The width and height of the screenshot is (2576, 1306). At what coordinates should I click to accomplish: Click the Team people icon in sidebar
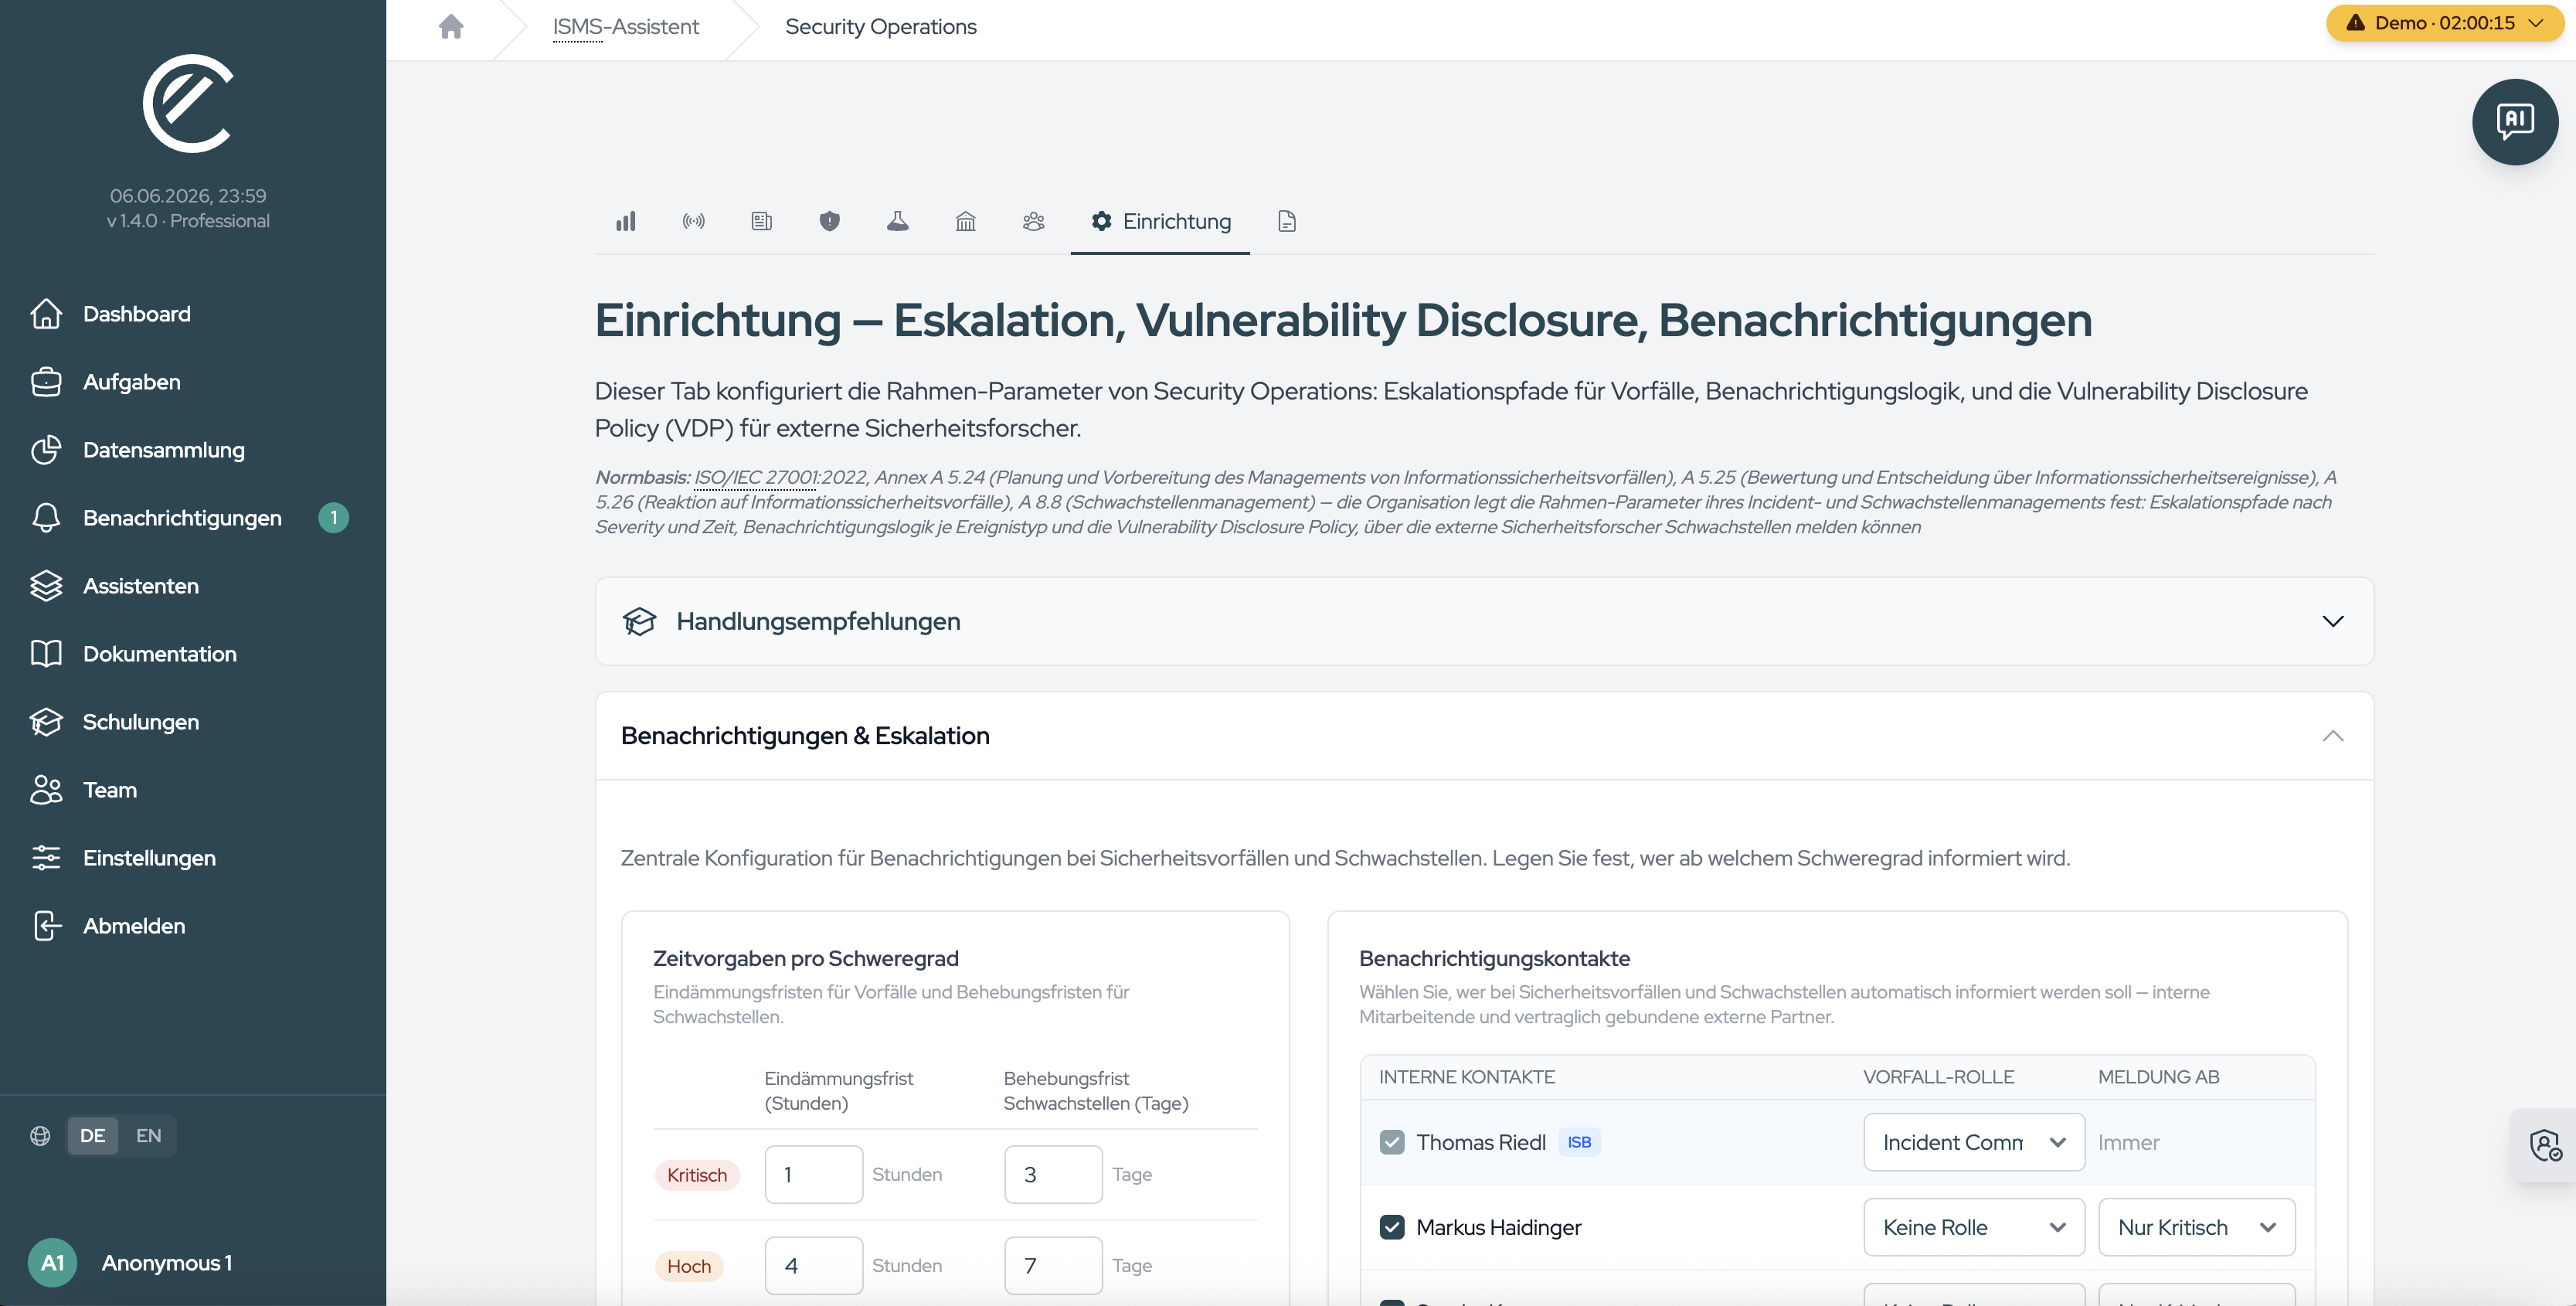pyautogui.click(x=46, y=790)
